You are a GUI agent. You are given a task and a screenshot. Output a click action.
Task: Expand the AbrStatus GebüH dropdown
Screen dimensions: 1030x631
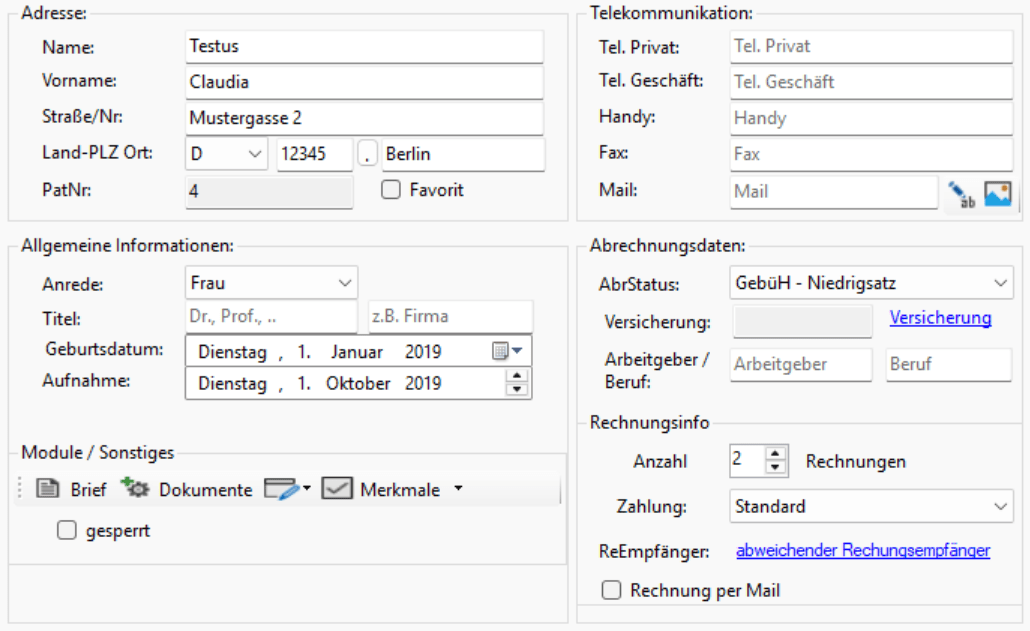point(1002,284)
